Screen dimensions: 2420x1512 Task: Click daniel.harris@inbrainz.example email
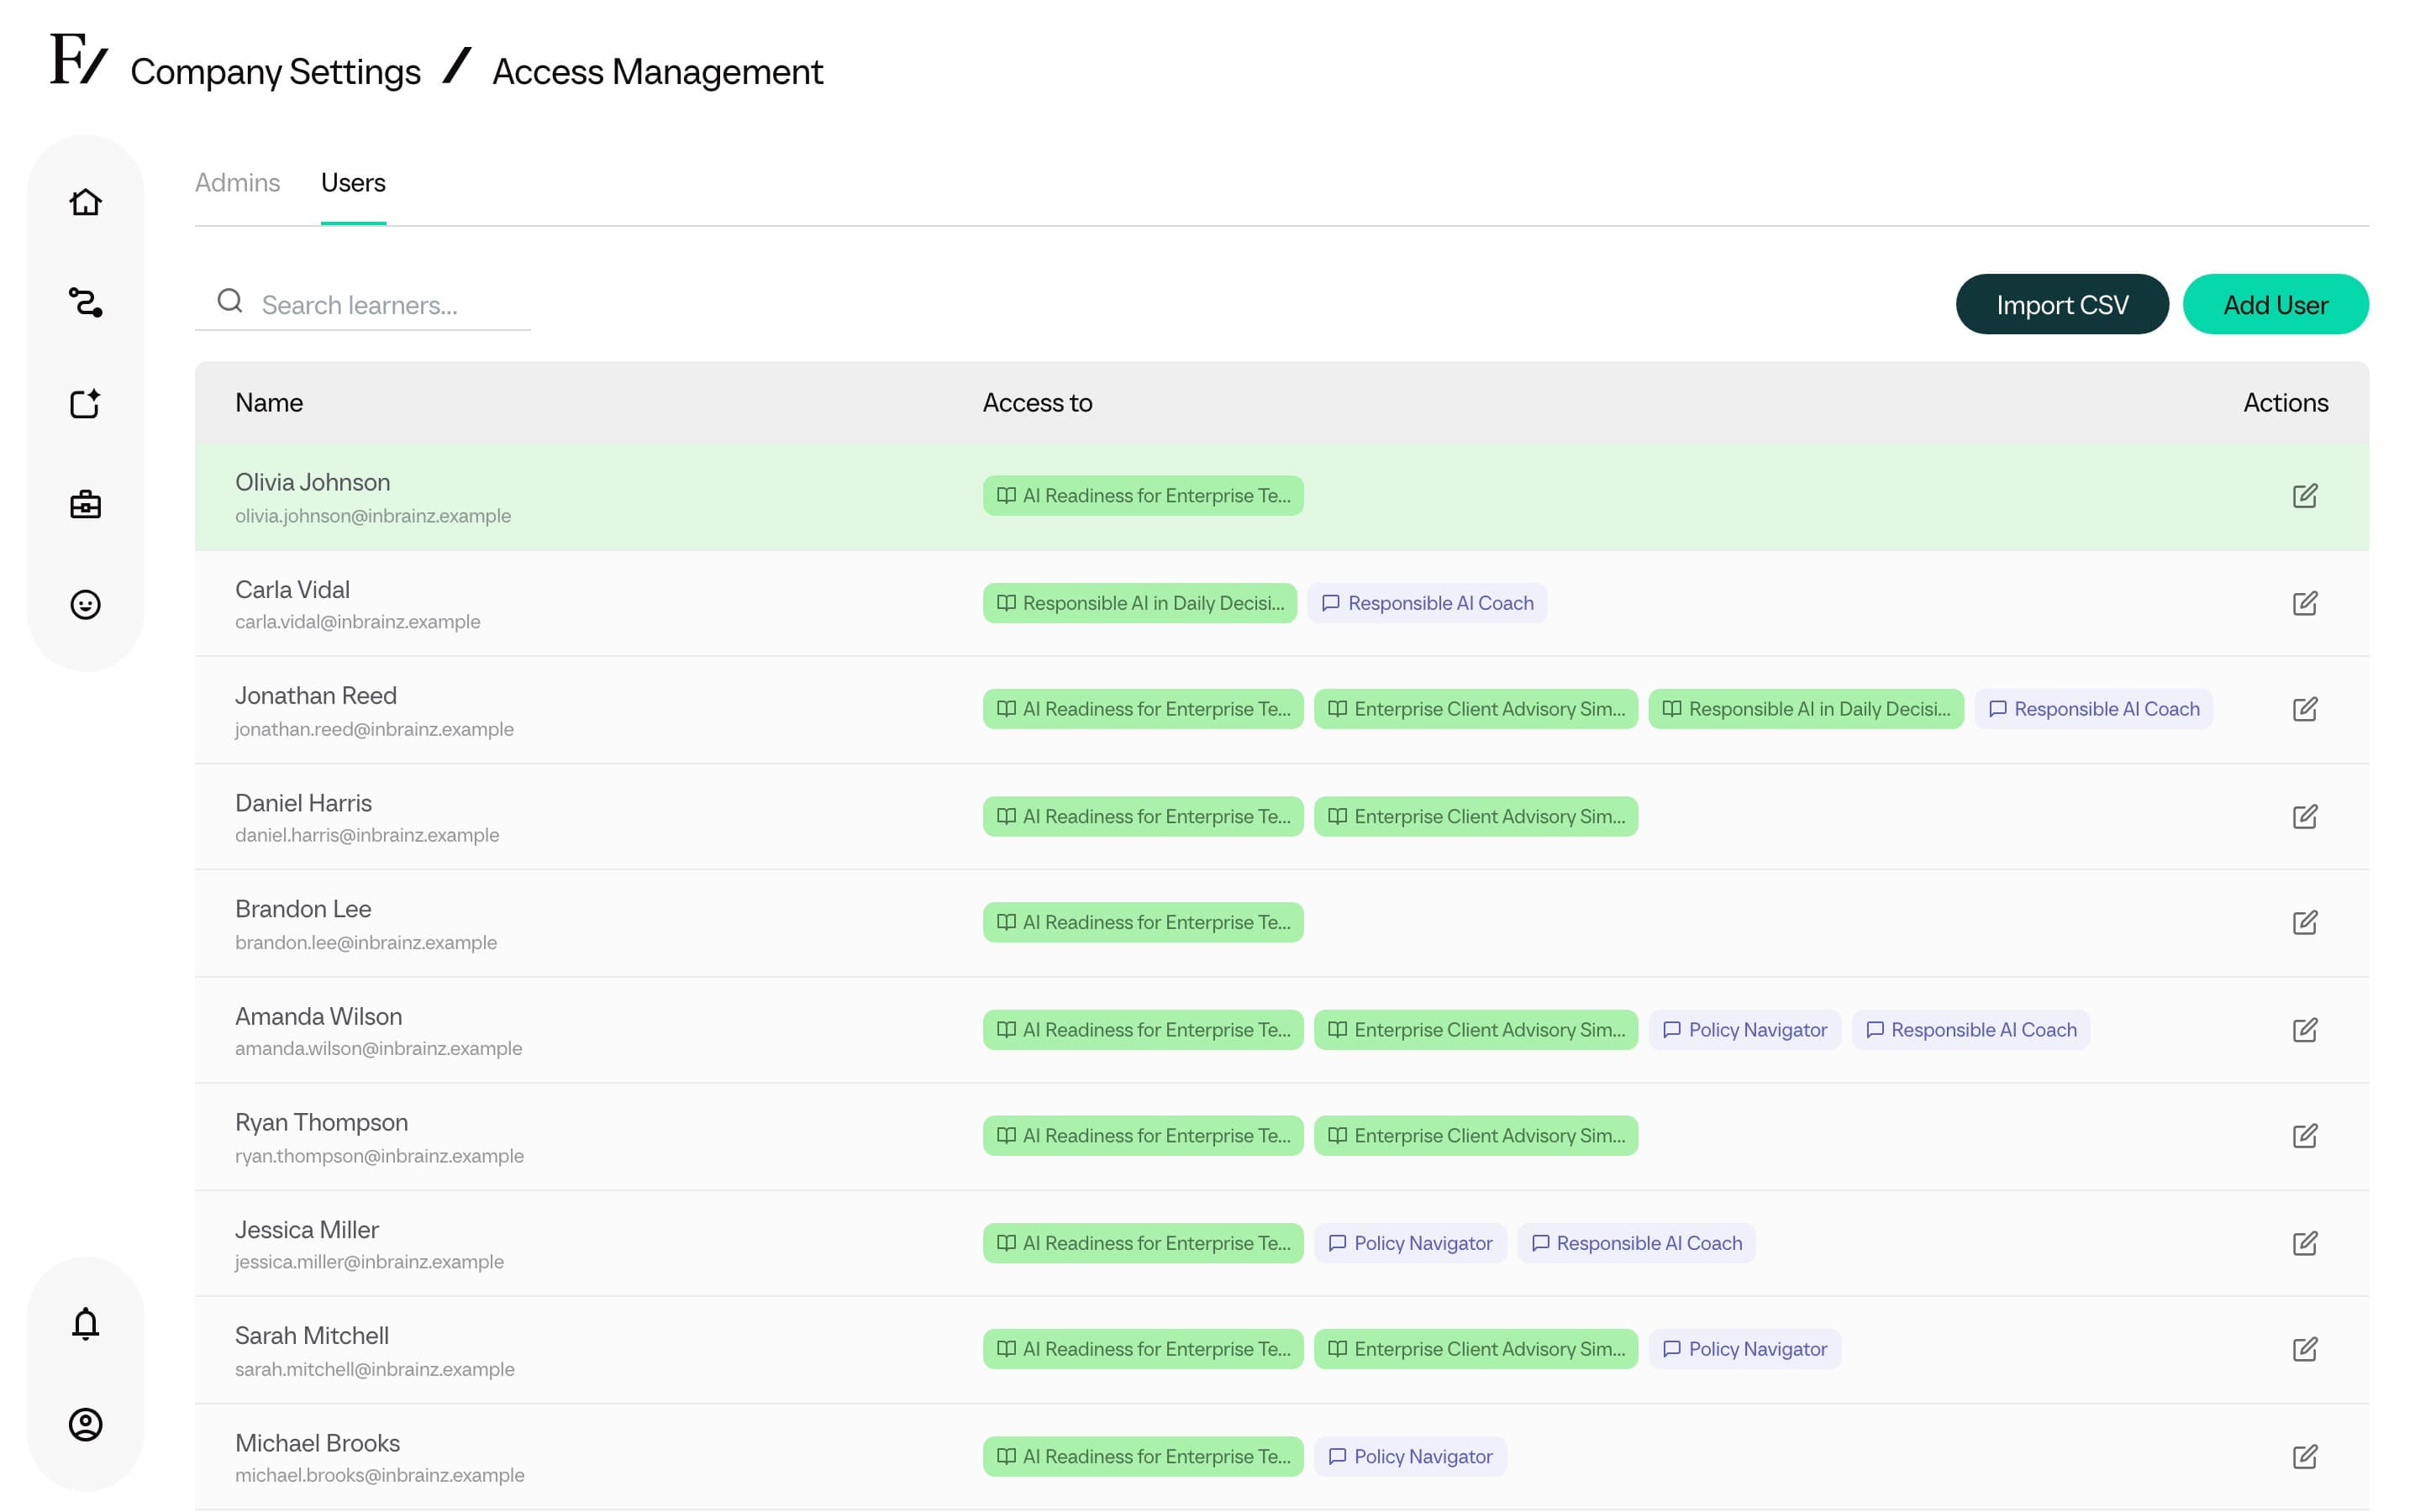pos(367,835)
